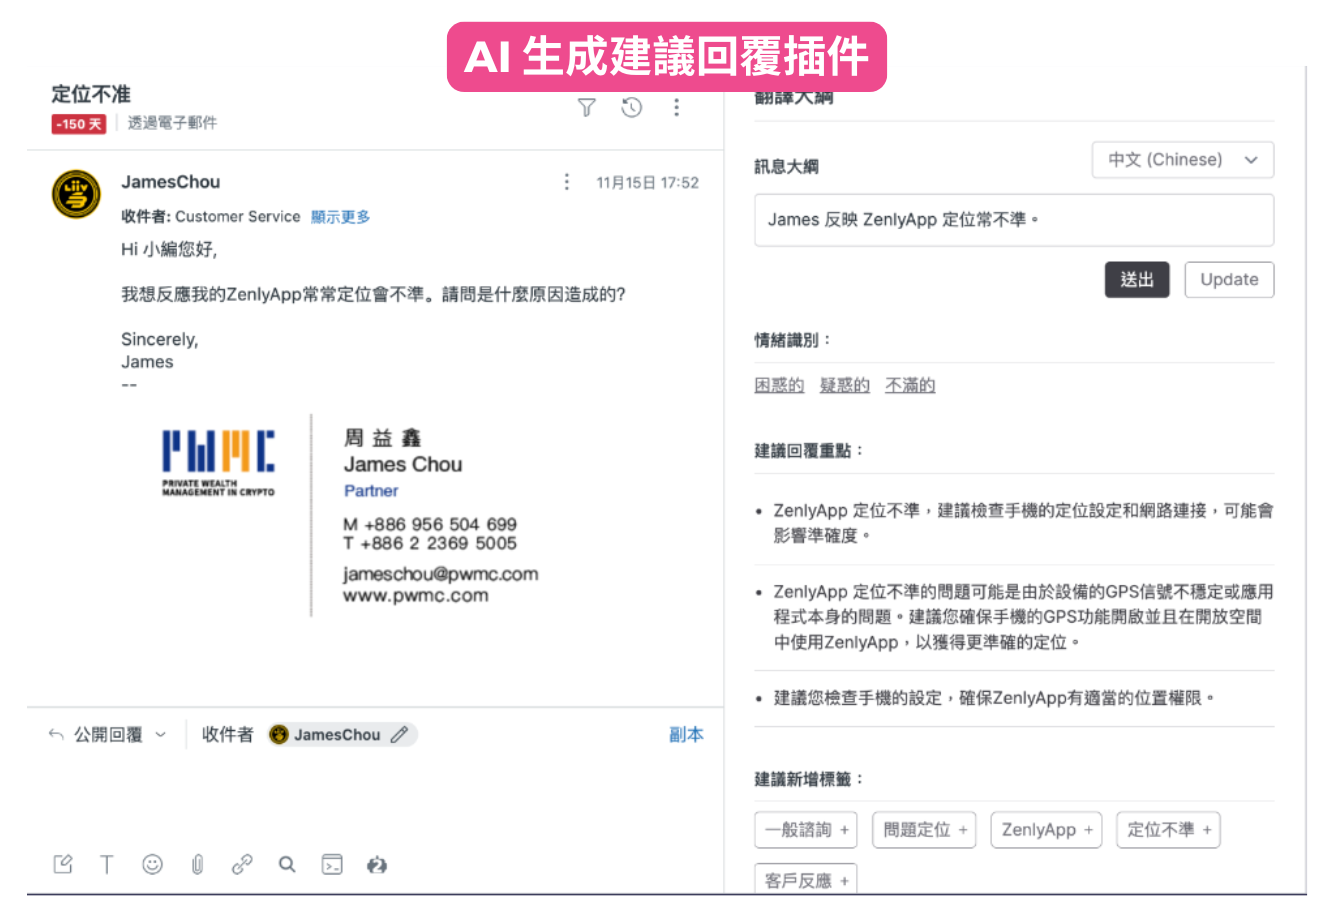The image size is (1340, 921).
Task: Click the PWMC logo in signature
Action: [x=218, y=462]
